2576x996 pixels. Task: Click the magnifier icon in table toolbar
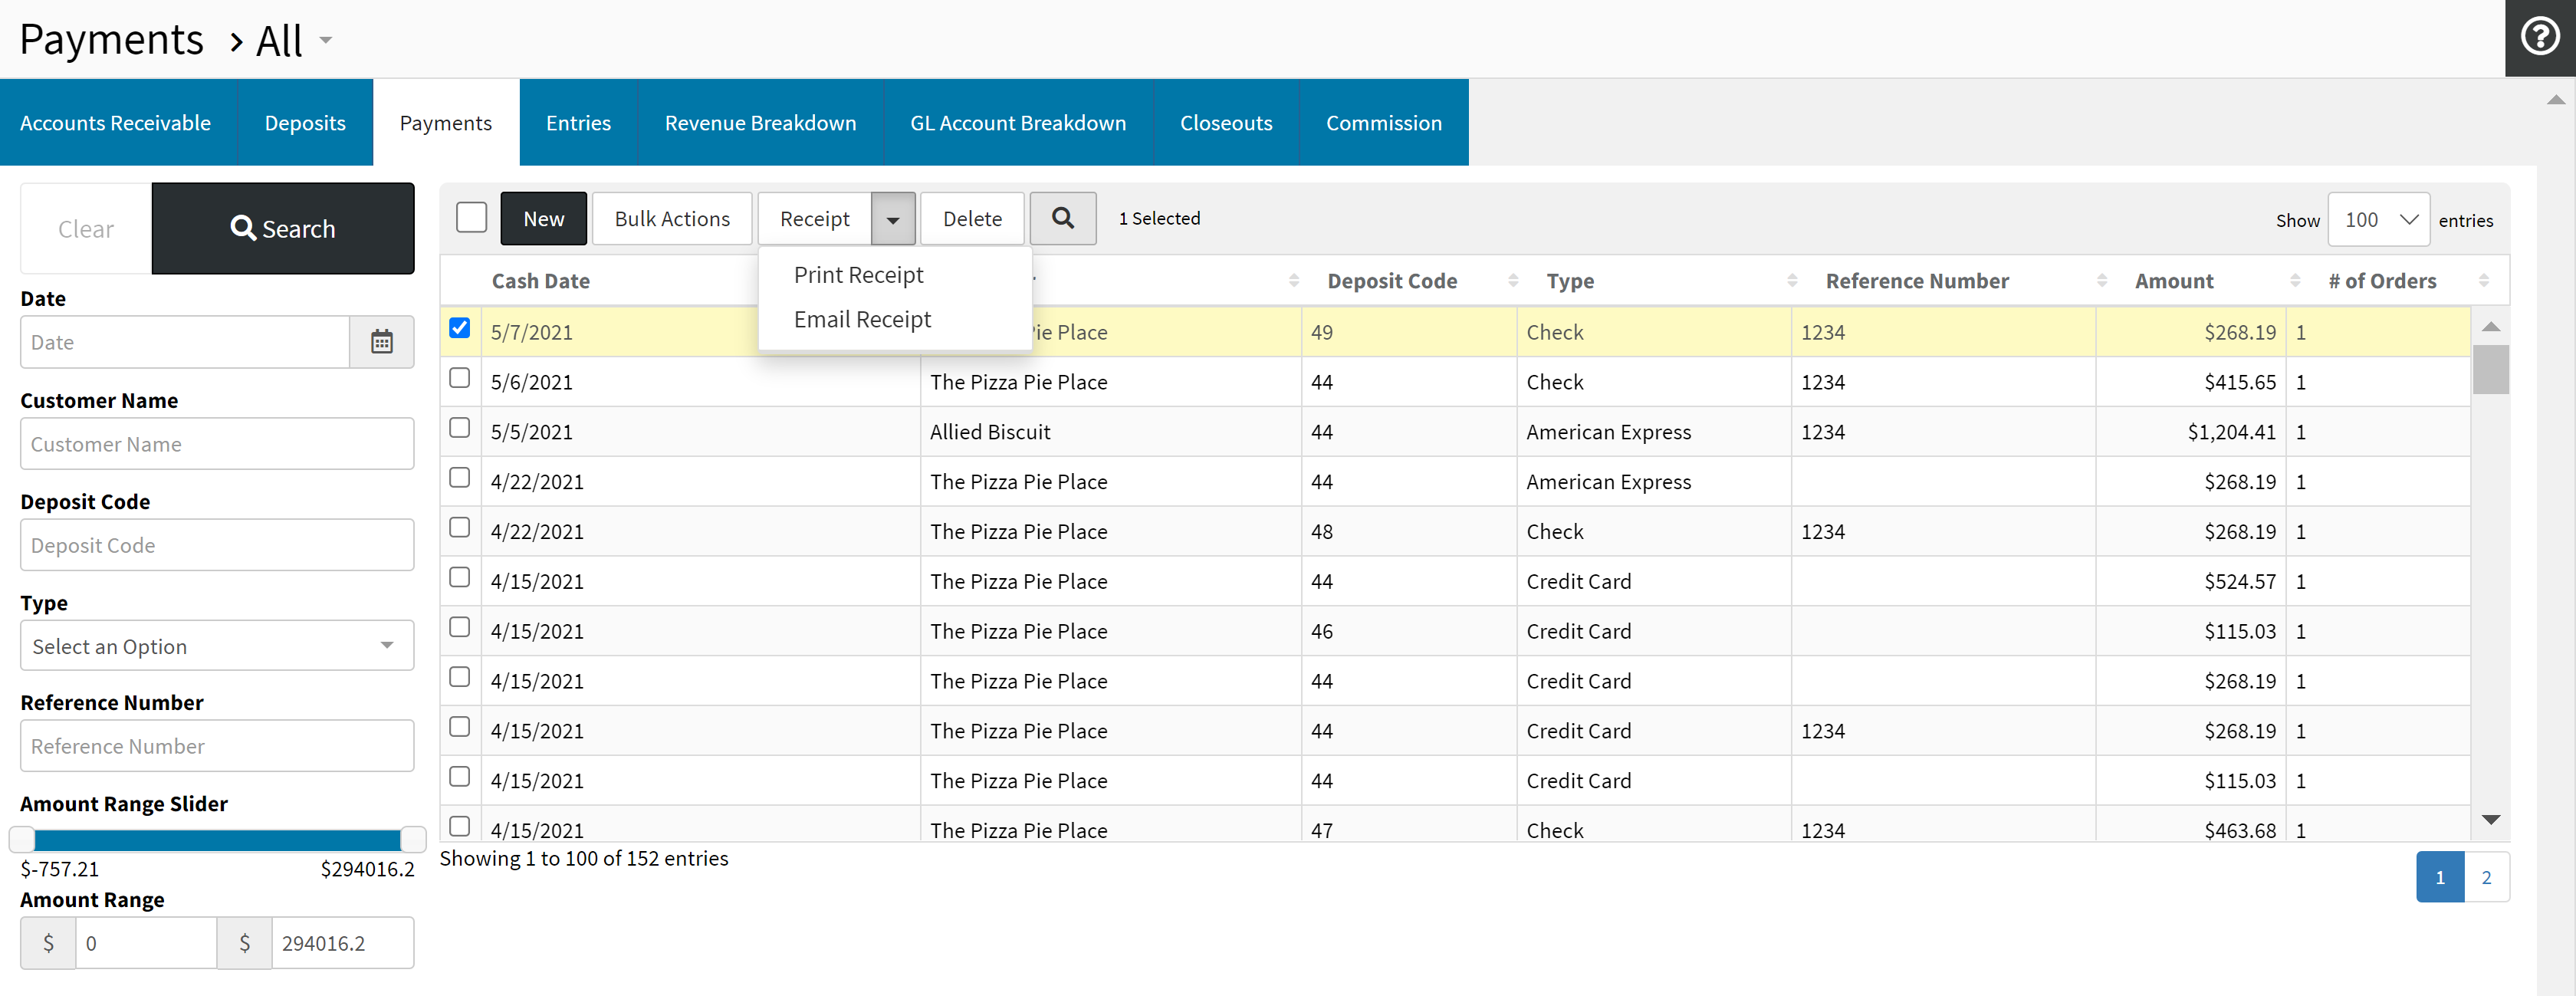[x=1062, y=218]
